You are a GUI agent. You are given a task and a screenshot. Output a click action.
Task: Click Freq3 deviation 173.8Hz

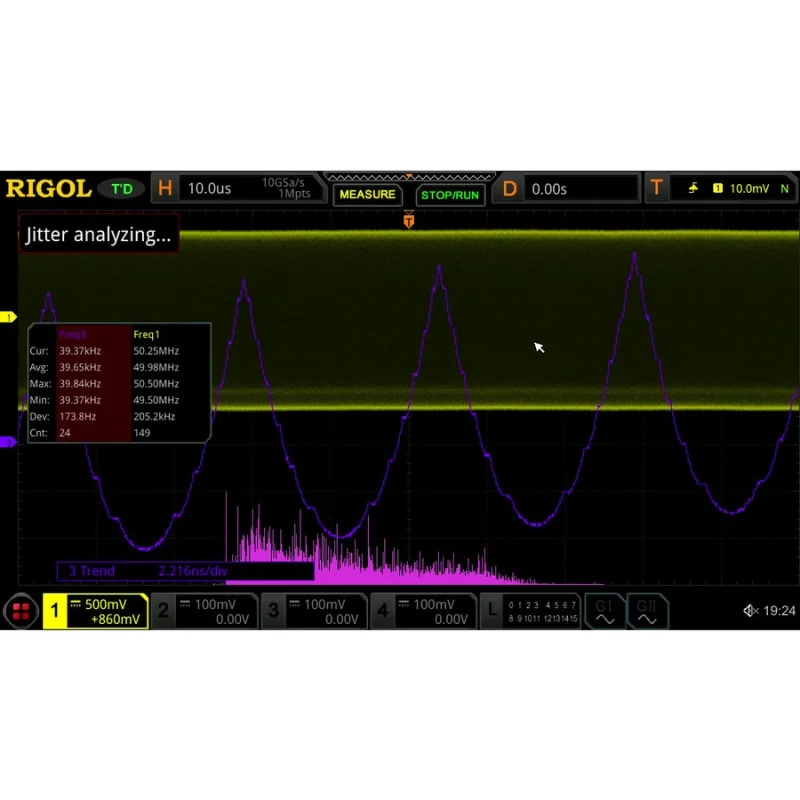pos(78,416)
